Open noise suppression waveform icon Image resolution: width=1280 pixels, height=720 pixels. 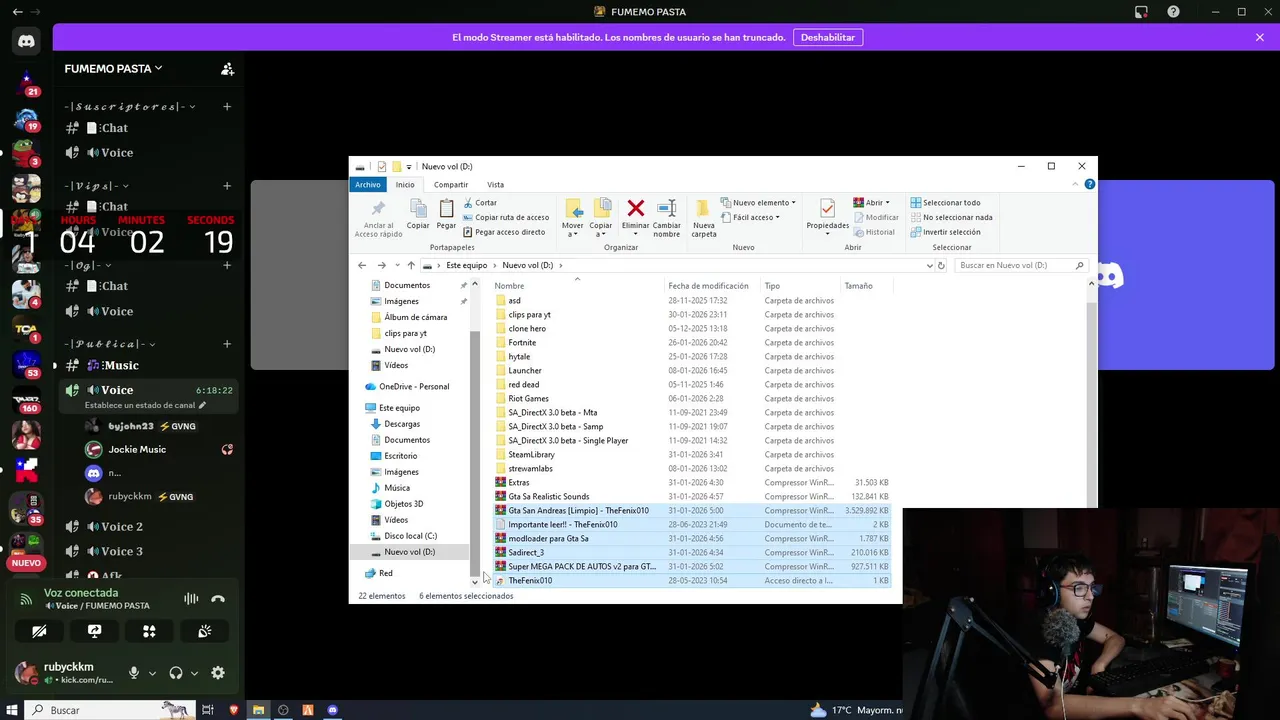pyautogui.click(x=191, y=599)
